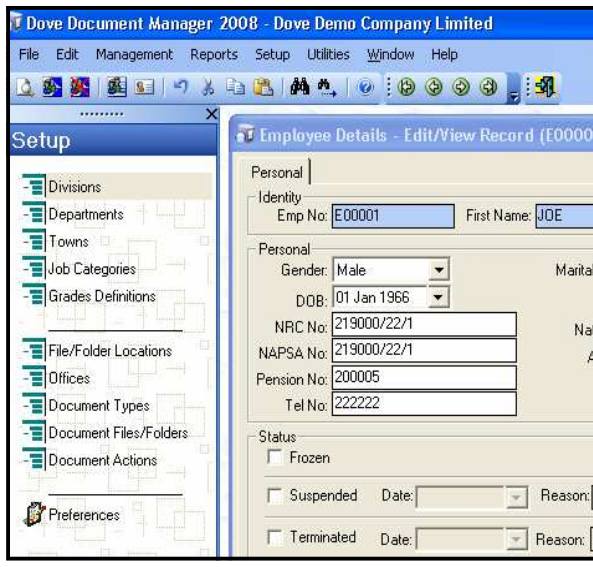Click the copy pages icon

pyautogui.click(x=235, y=87)
